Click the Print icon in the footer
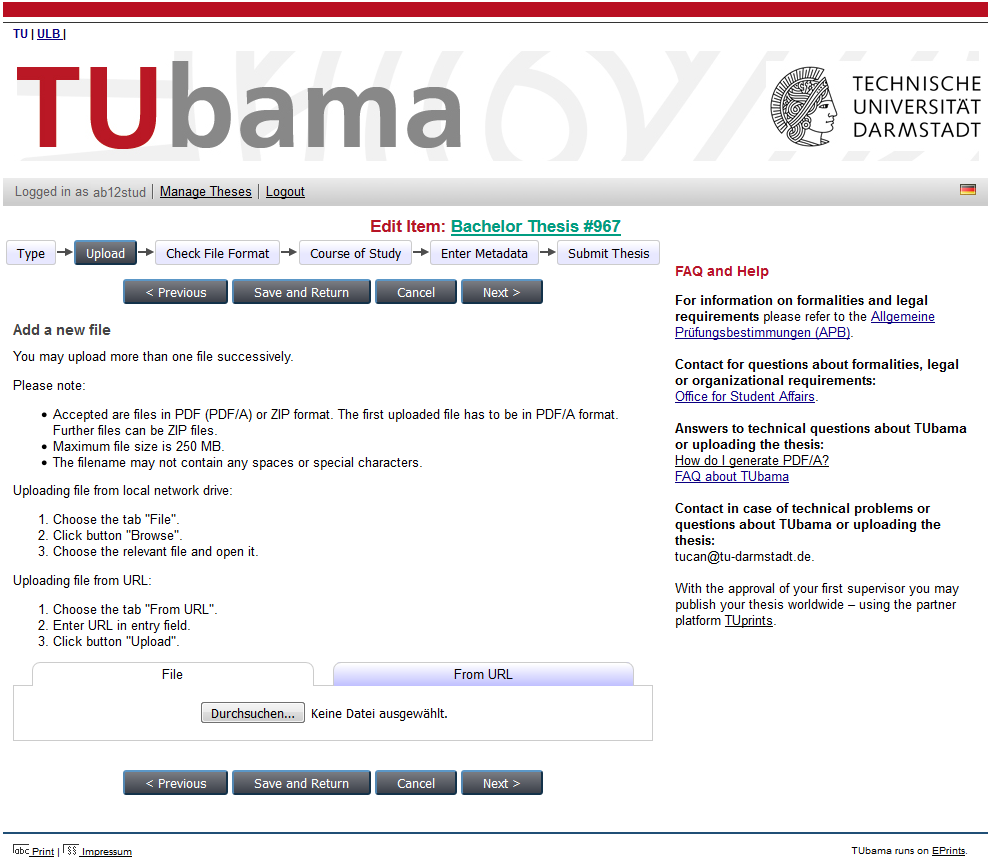The image size is (992, 863). point(20,850)
